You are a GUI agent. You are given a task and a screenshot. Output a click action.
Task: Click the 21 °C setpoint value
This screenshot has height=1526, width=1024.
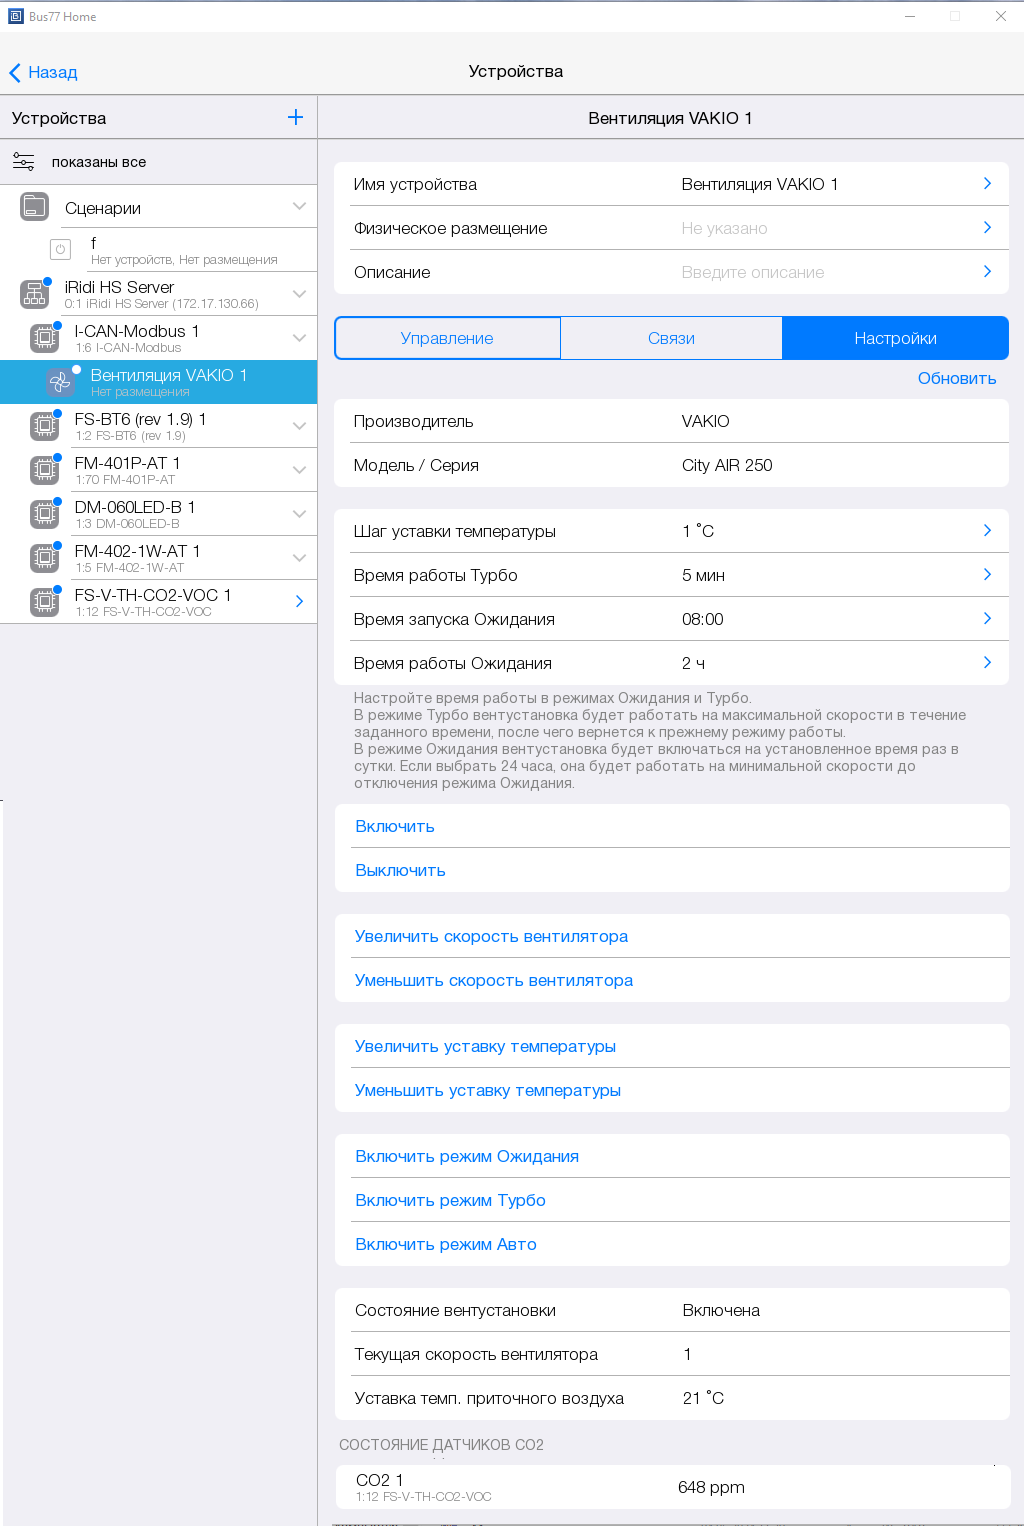703,1398
